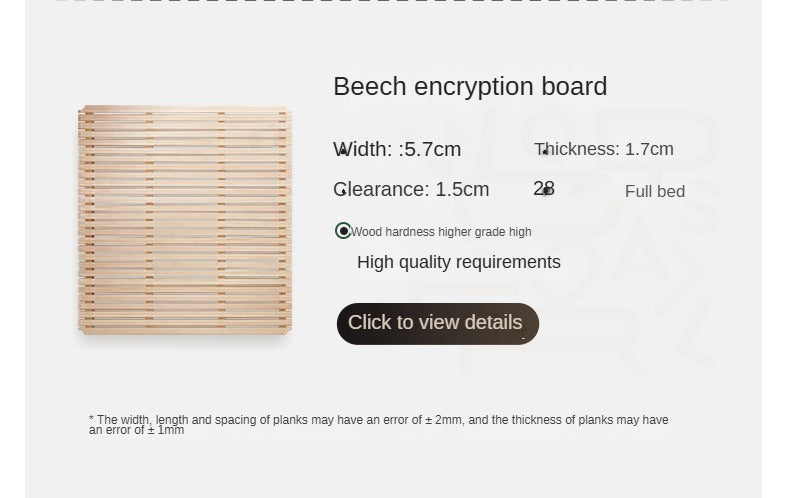Click the "Full bed" label
This screenshot has width=790, height=498.
pos(655,192)
